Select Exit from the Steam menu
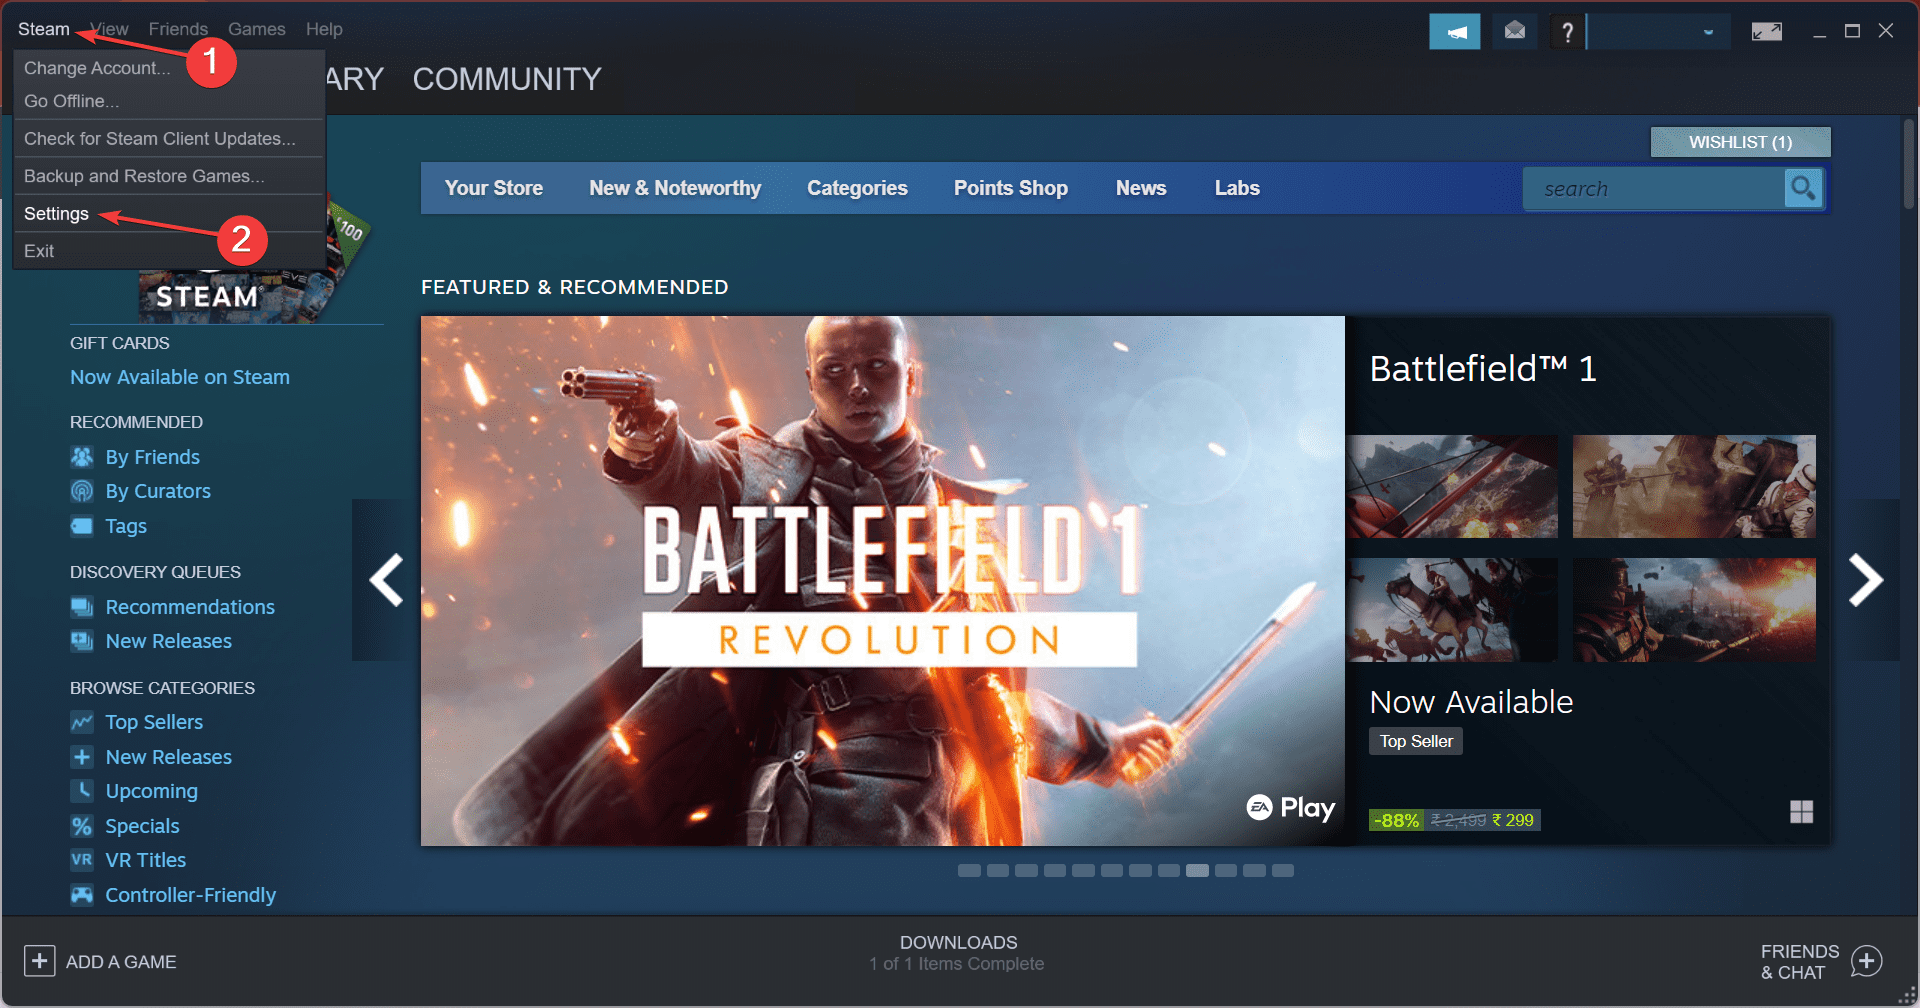The image size is (1920, 1008). tap(169, 251)
